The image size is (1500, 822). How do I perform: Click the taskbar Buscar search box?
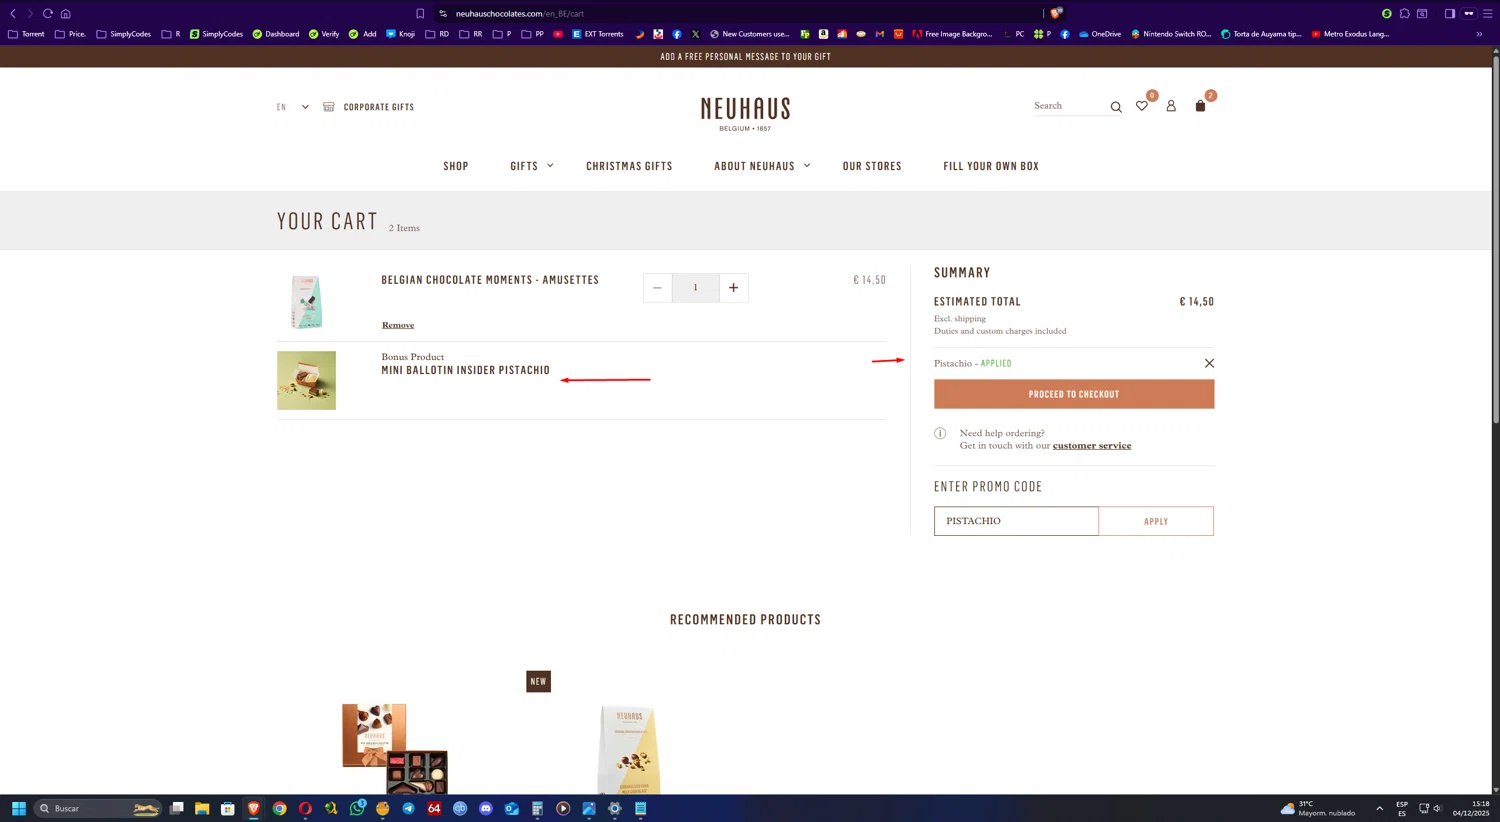(97, 808)
